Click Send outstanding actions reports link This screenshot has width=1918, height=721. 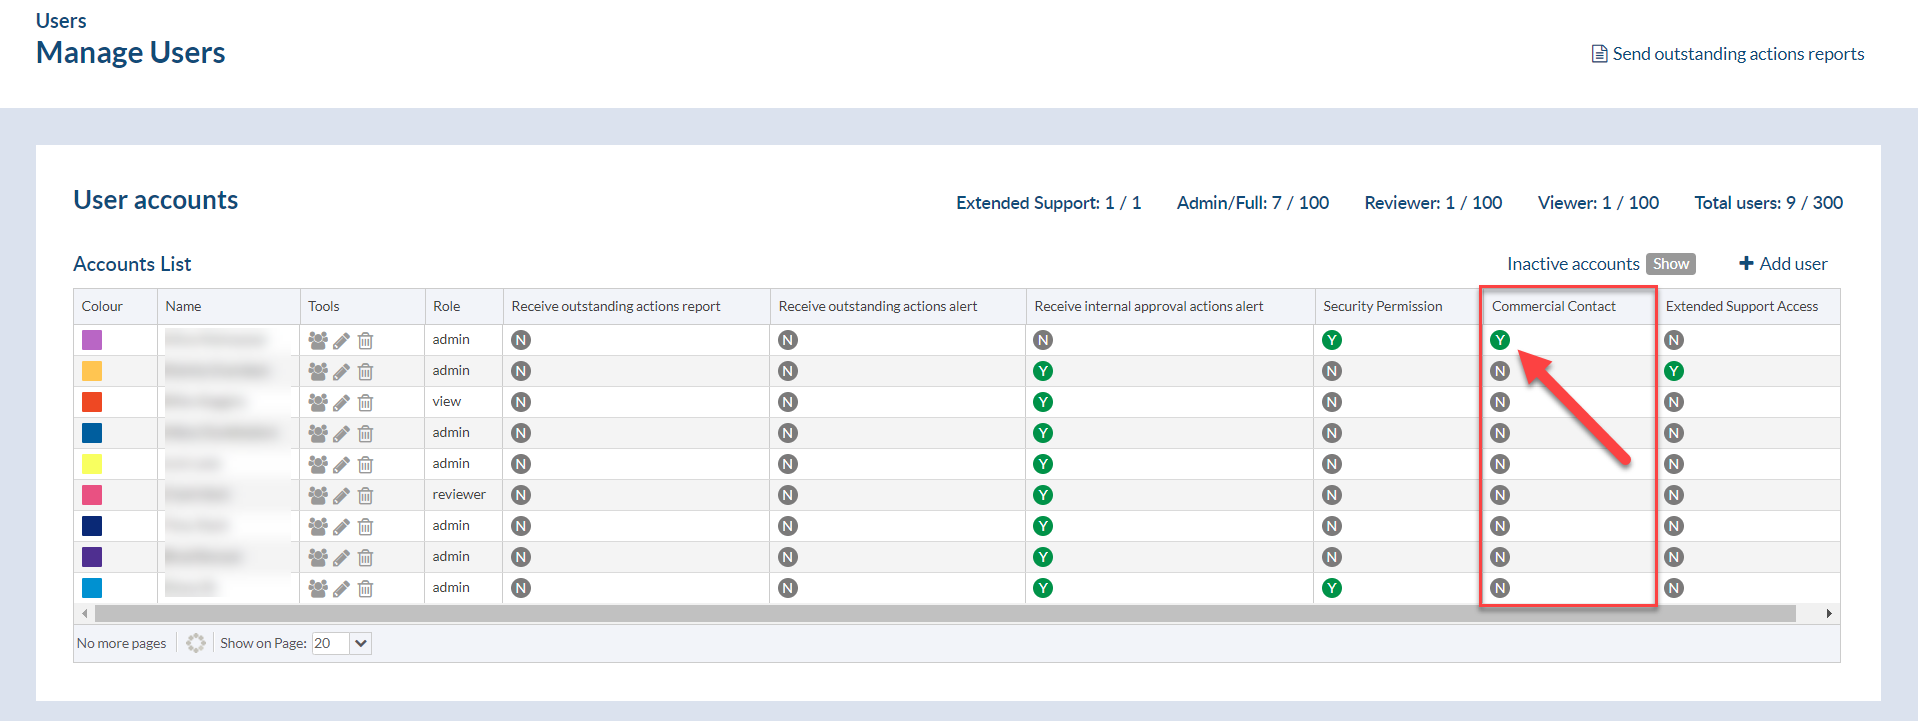point(1738,54)
